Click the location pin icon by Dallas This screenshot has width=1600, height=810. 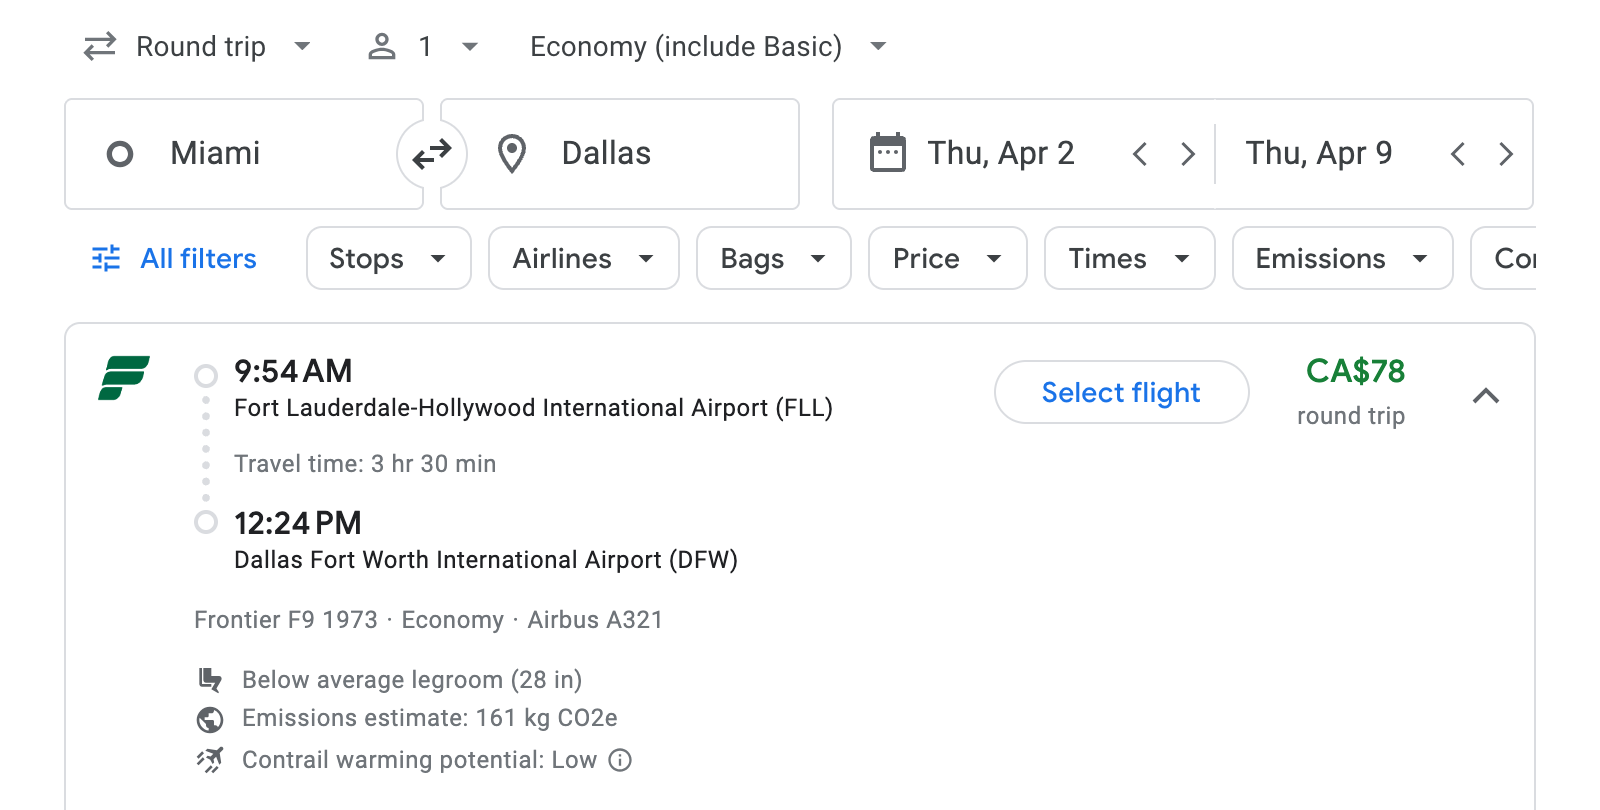(512, 154)
